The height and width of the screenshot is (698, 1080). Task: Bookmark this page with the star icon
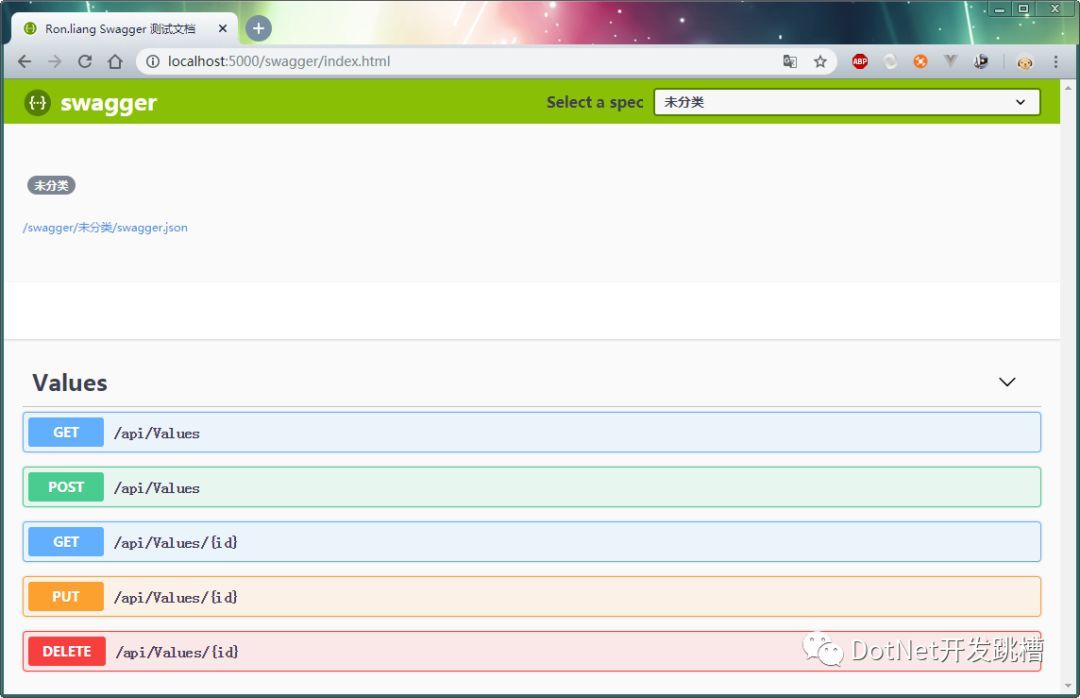[820, 61]
